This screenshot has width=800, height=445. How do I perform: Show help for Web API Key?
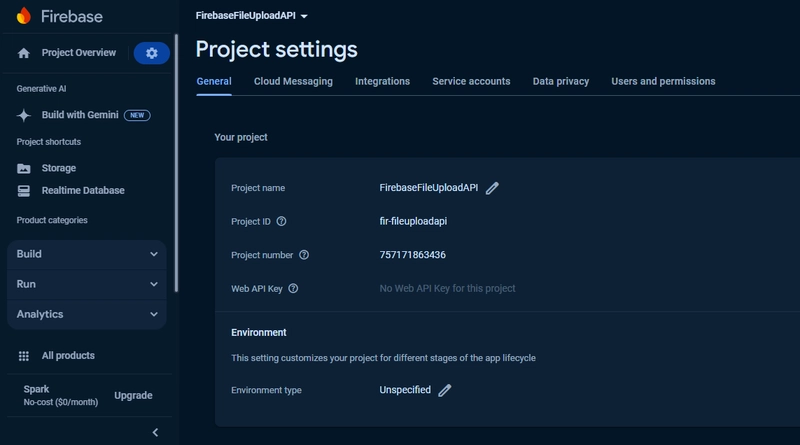coord(293,289)
